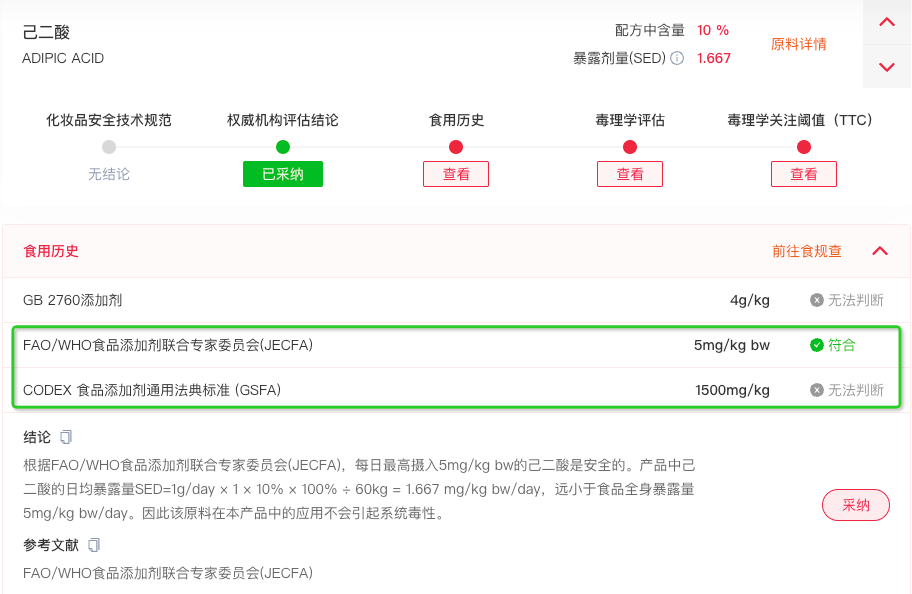Open the info tooltip beside 暴露剂量(SED)

tap(675, 57)
